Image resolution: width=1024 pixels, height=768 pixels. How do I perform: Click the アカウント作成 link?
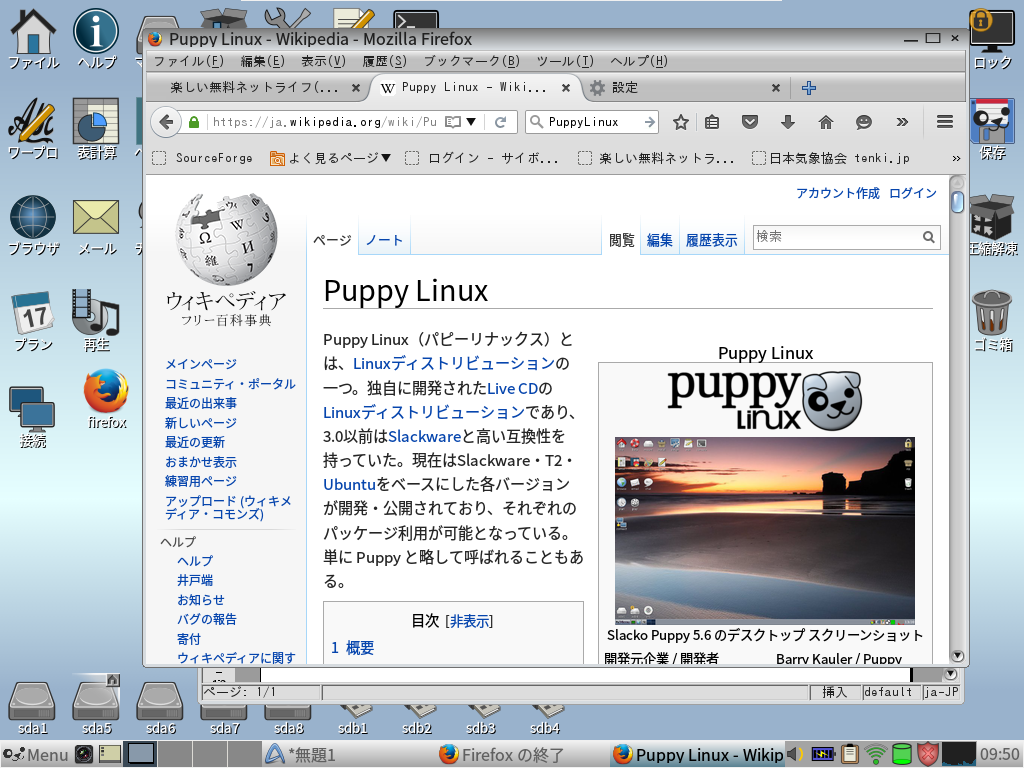pos(838,193)
